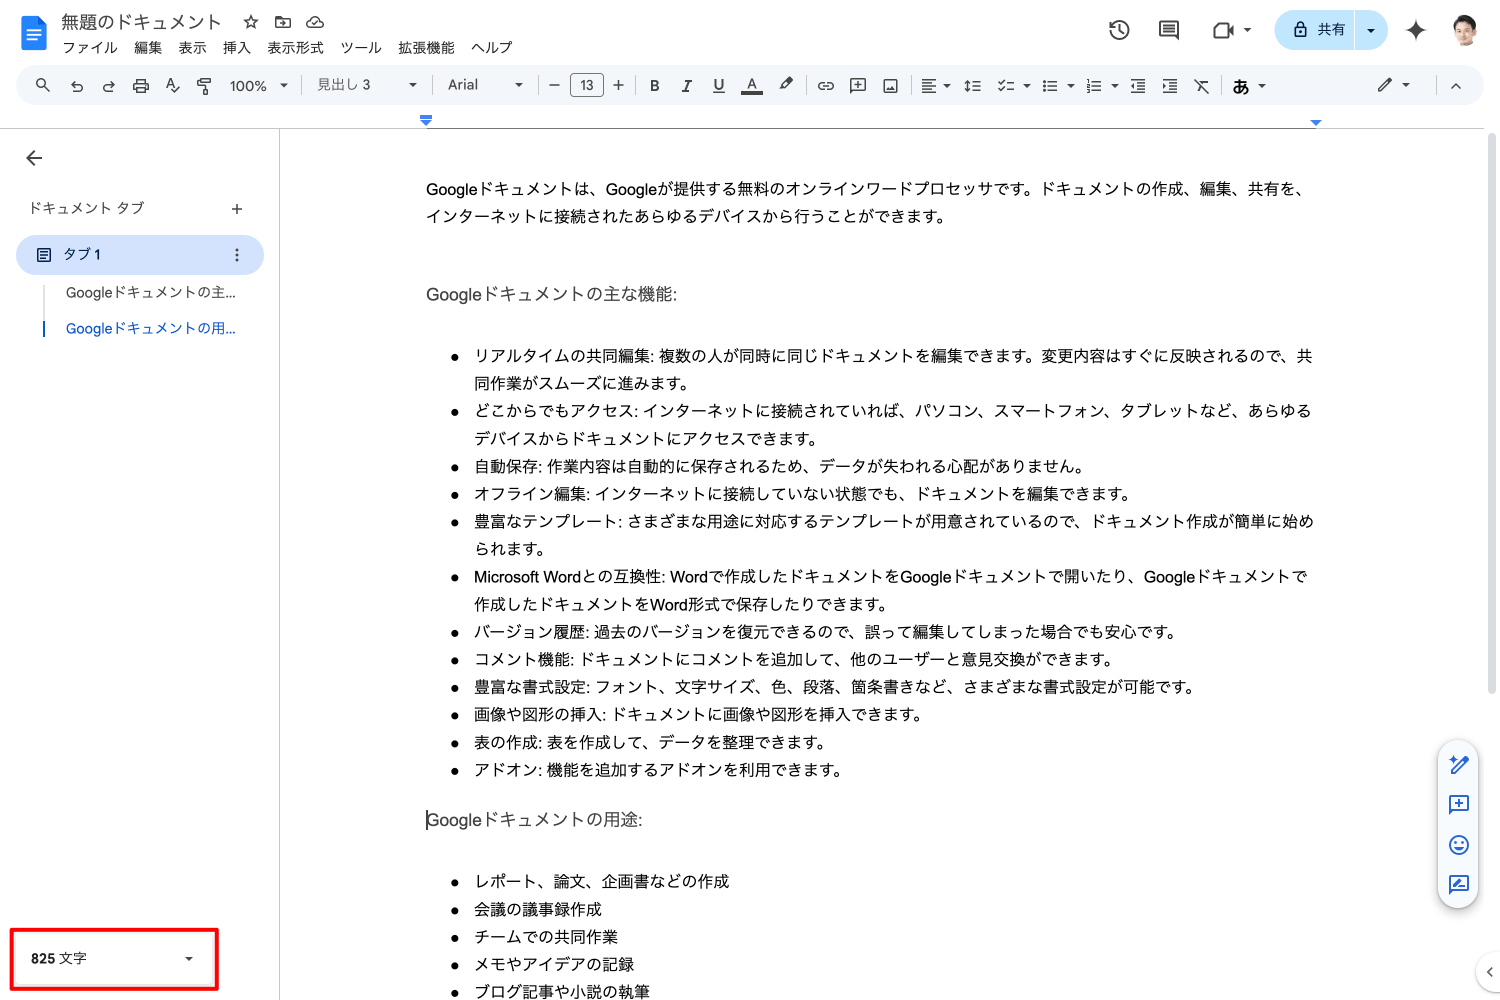Open the Gemini sparkle icon
The image size is (1500, 1000).
[1415, 30]
